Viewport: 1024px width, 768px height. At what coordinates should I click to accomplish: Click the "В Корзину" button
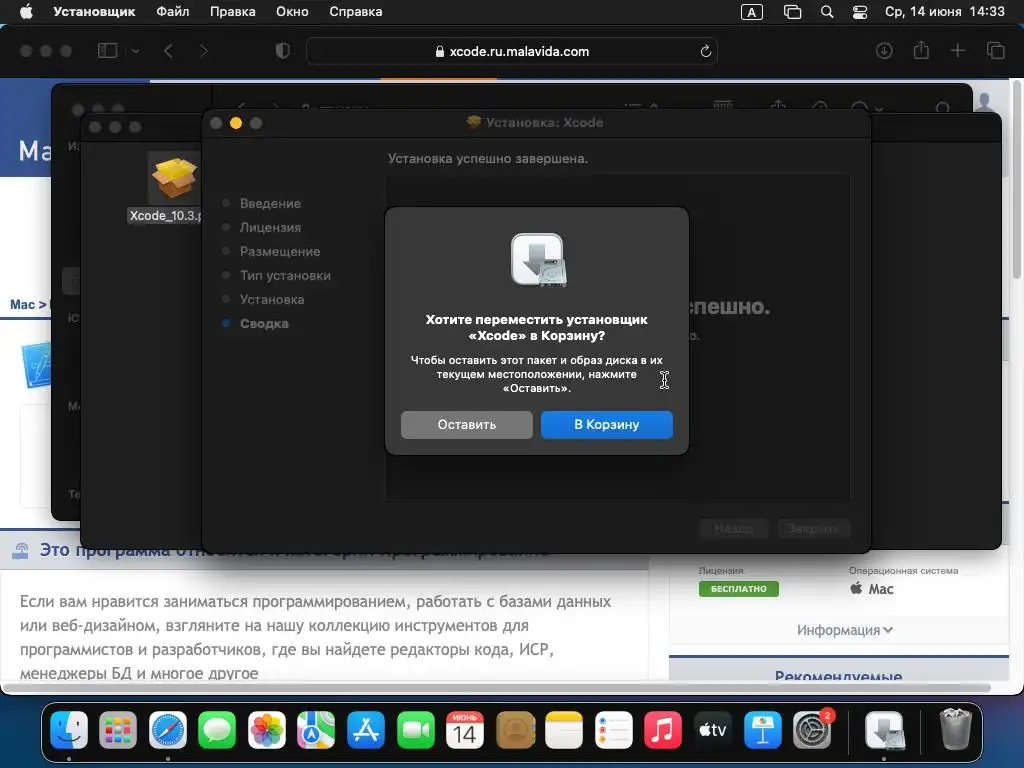pos(607,424)
